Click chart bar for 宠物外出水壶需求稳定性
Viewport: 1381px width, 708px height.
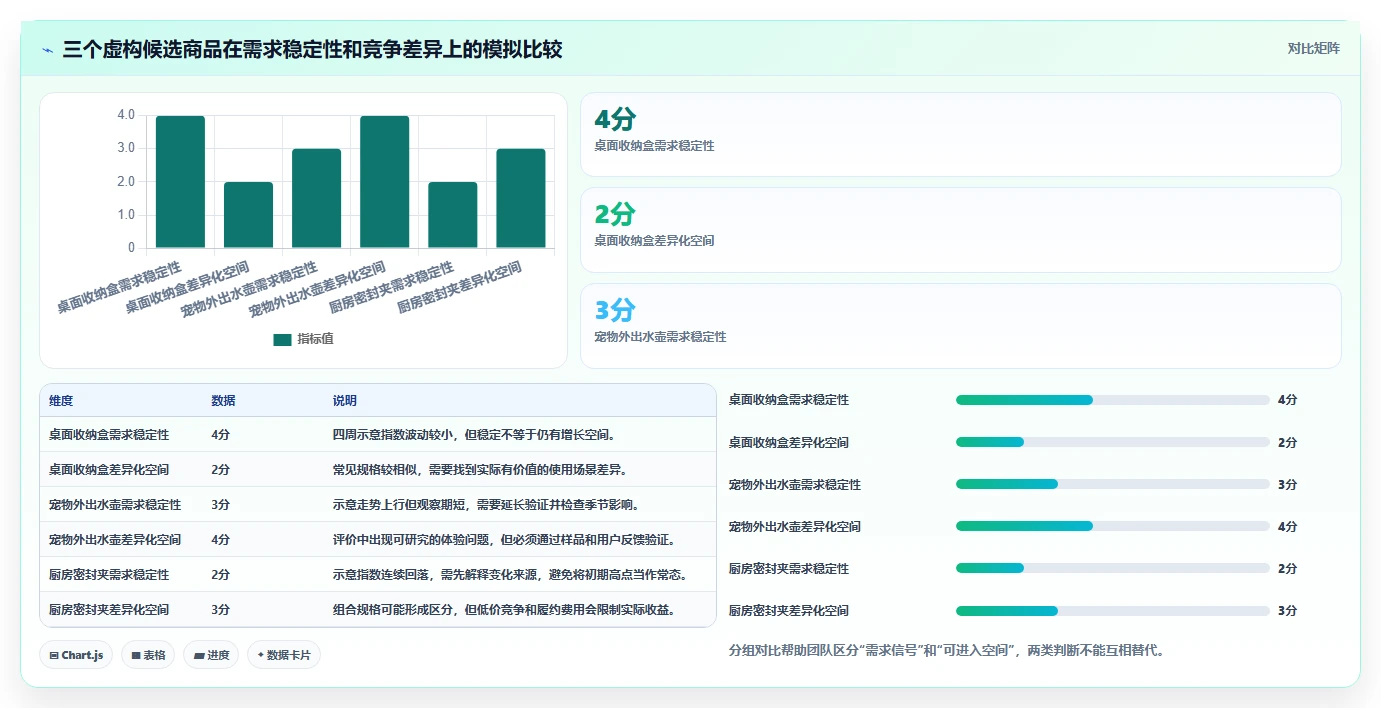pyautogui.click(x=316, y=198)
